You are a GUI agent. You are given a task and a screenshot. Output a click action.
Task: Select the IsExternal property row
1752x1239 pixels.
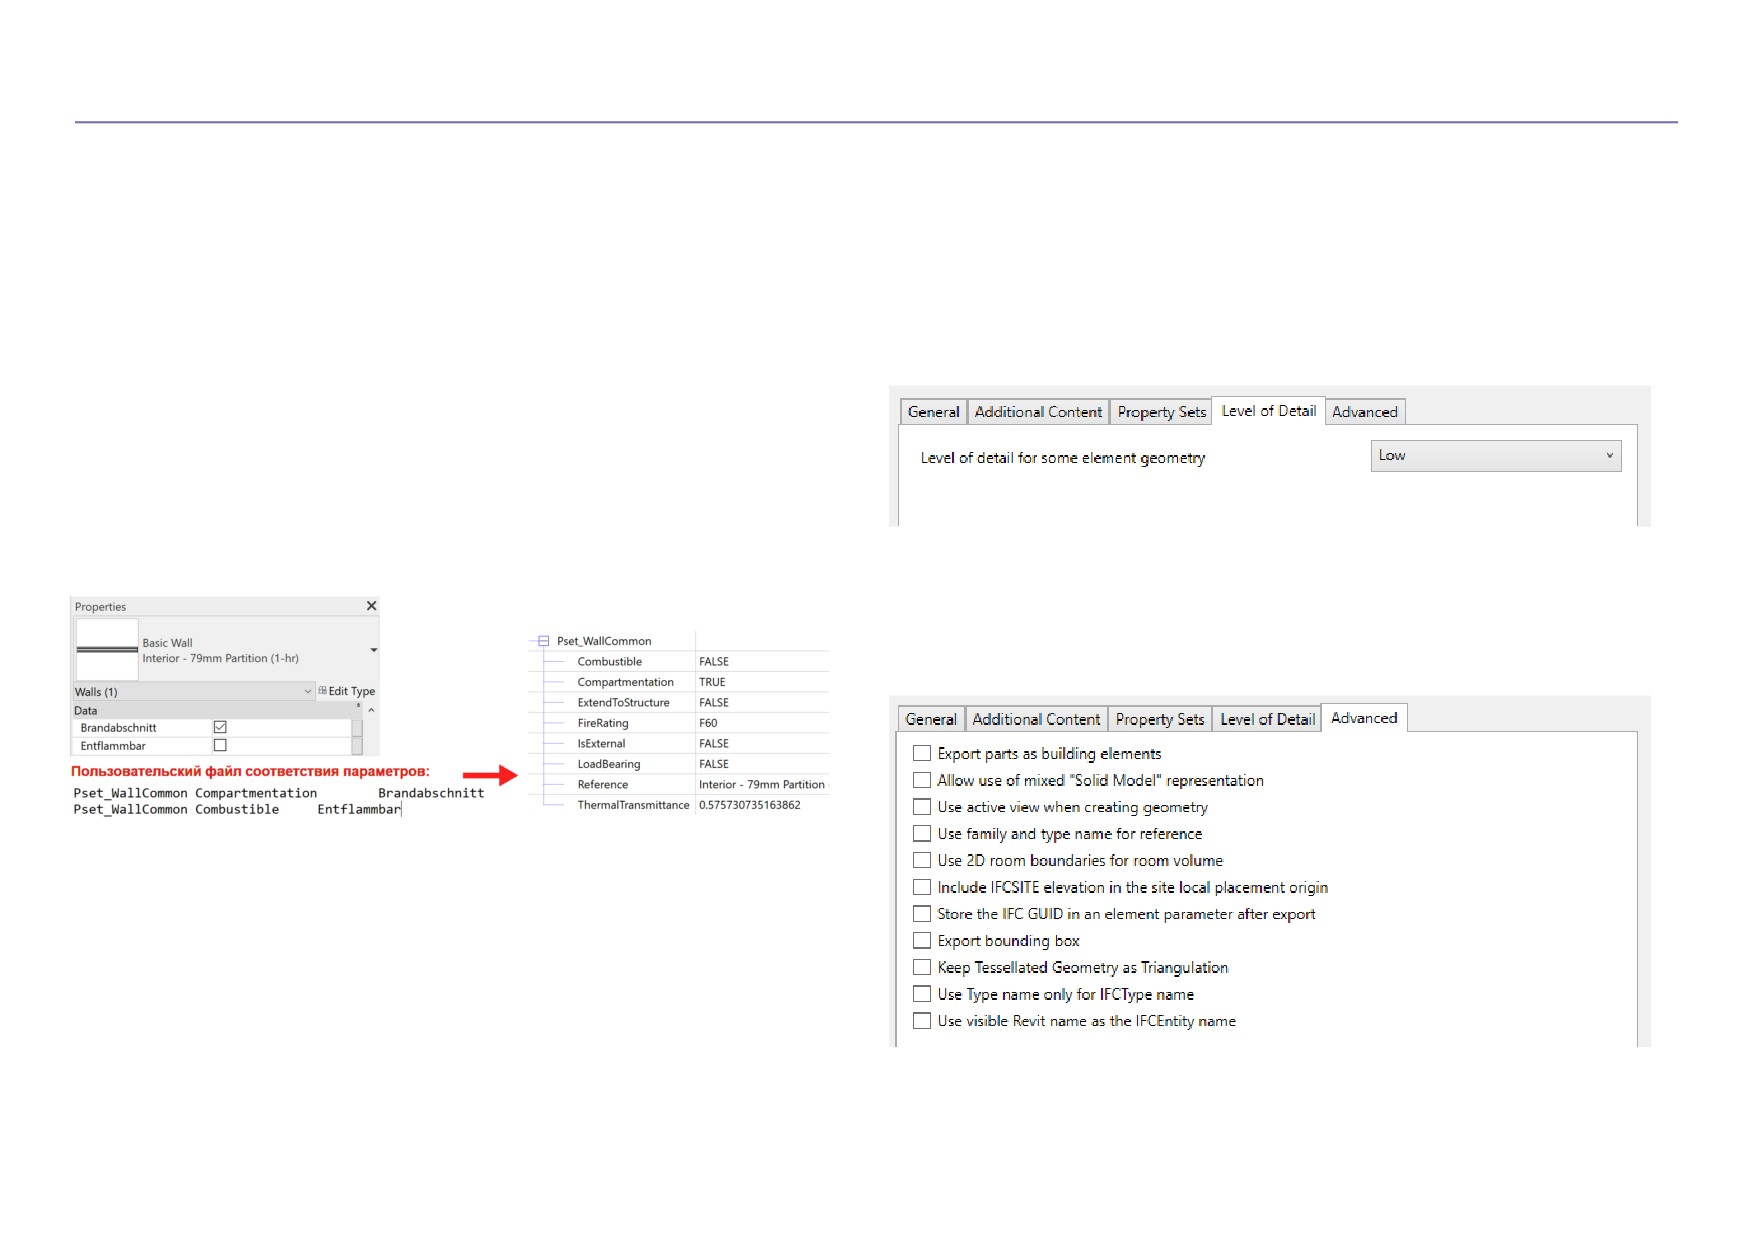[x=679, y=744]
